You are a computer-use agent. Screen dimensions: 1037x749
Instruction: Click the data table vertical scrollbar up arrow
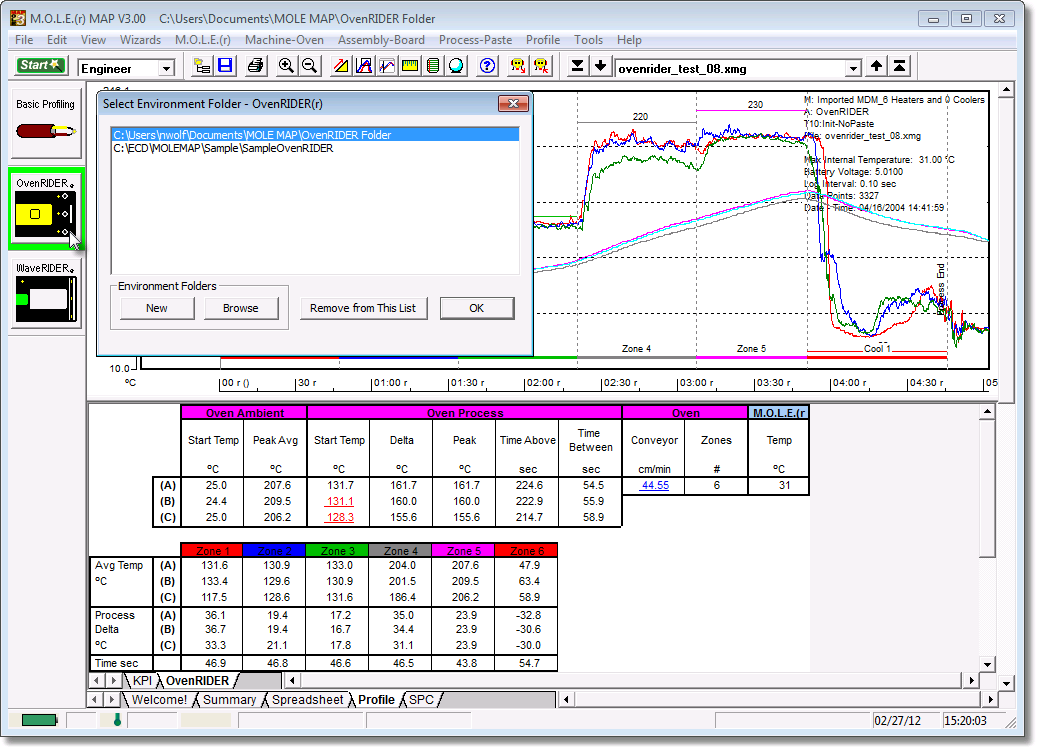(x=987, y=412)
